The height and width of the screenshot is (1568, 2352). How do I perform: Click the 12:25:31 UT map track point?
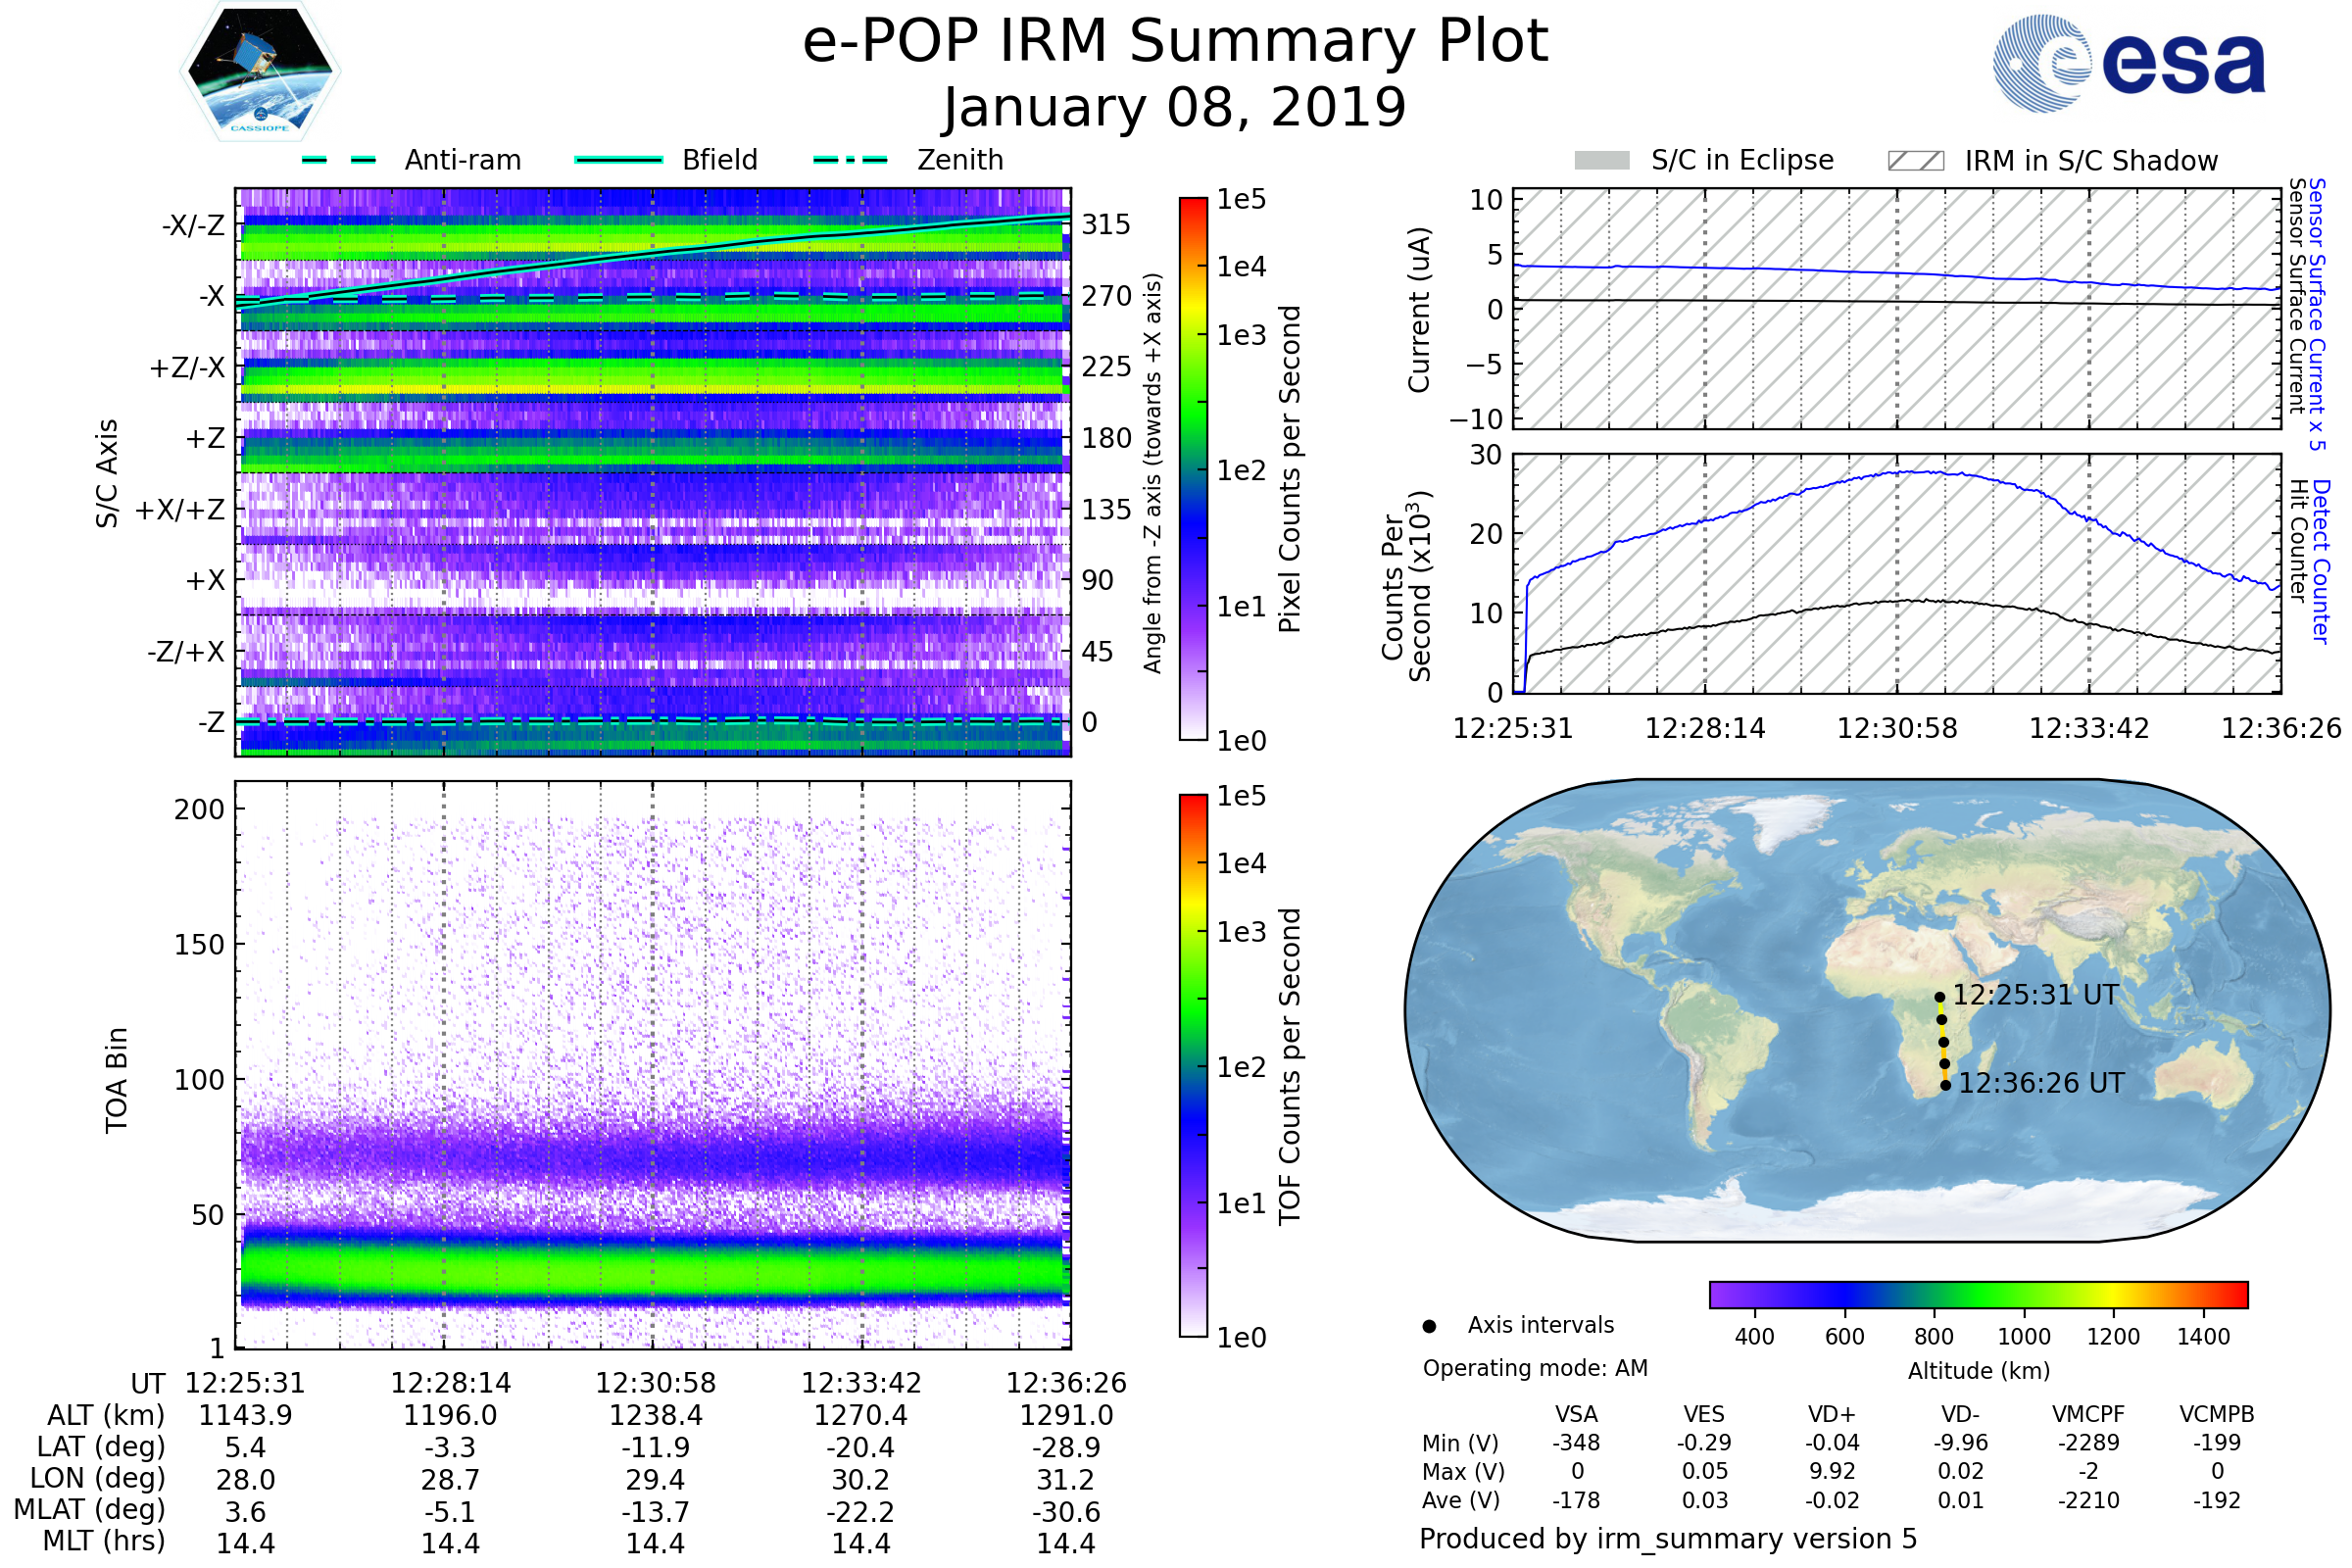1939,997
